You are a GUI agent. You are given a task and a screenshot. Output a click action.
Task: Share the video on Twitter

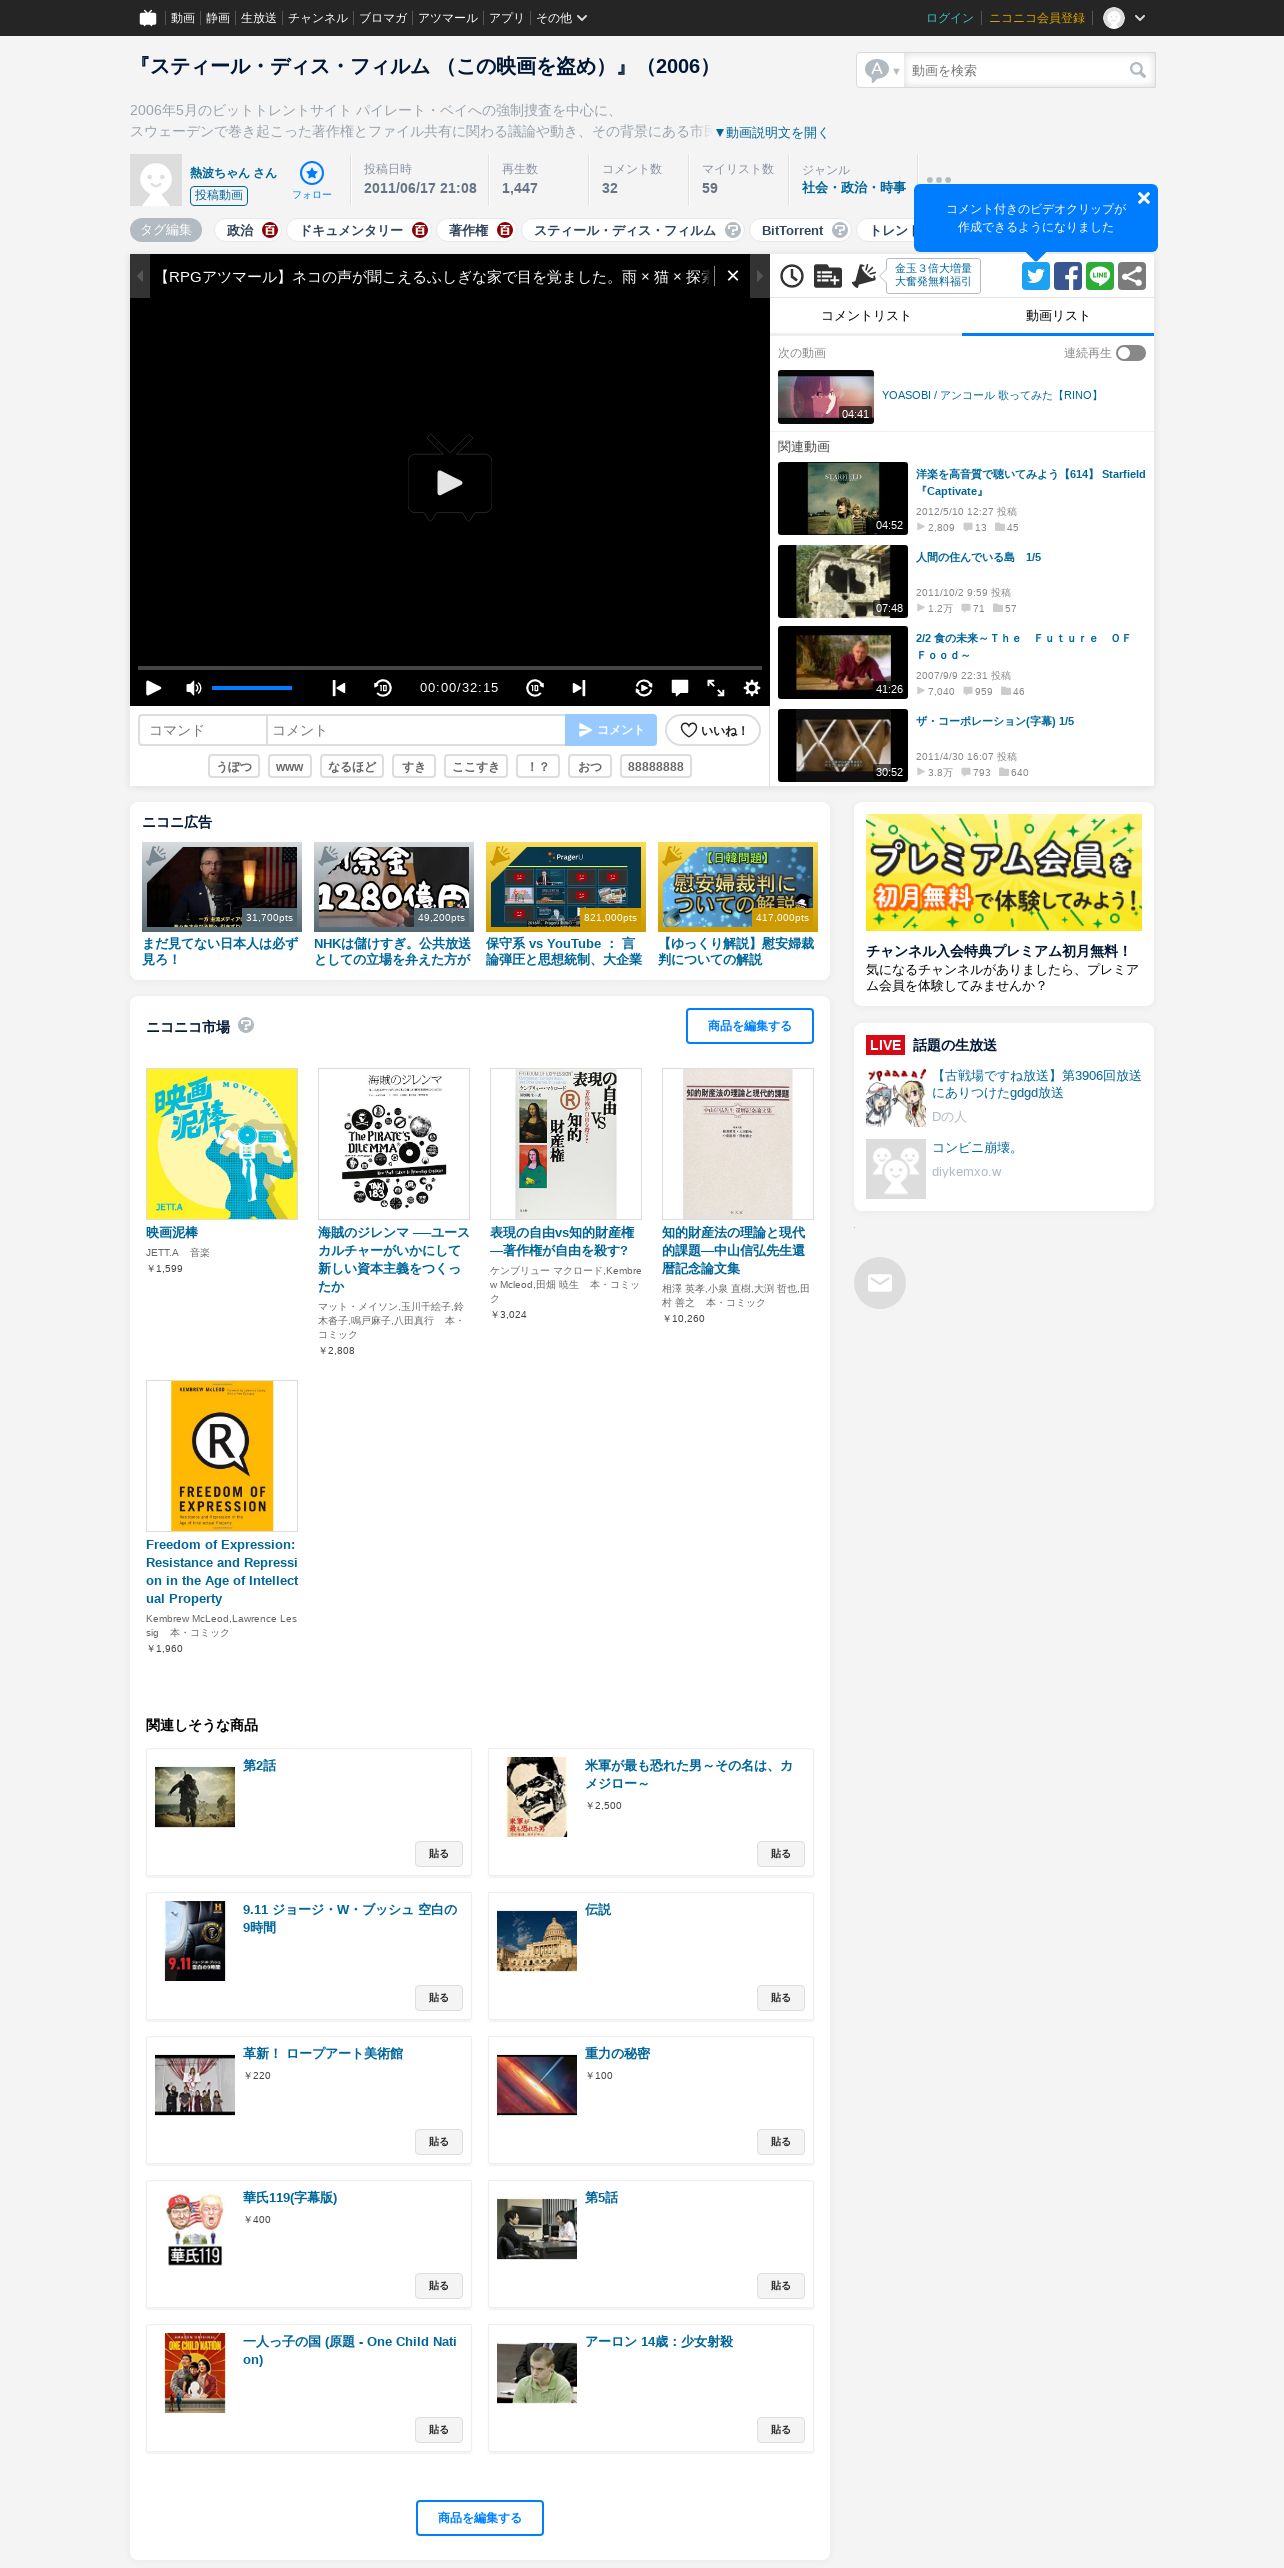[x=1036, y=276]
